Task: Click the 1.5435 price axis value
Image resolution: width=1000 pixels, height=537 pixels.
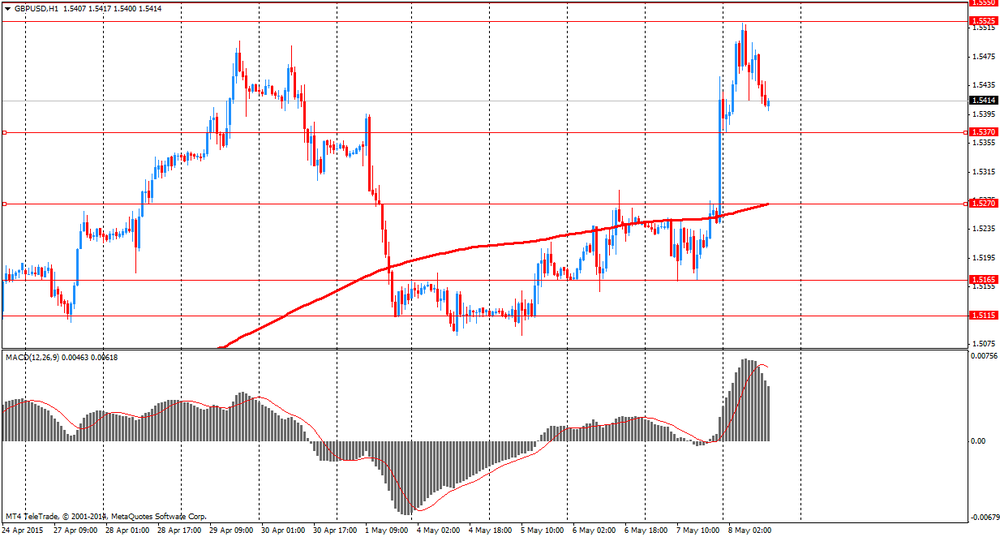Action: (x=983, y=85)
